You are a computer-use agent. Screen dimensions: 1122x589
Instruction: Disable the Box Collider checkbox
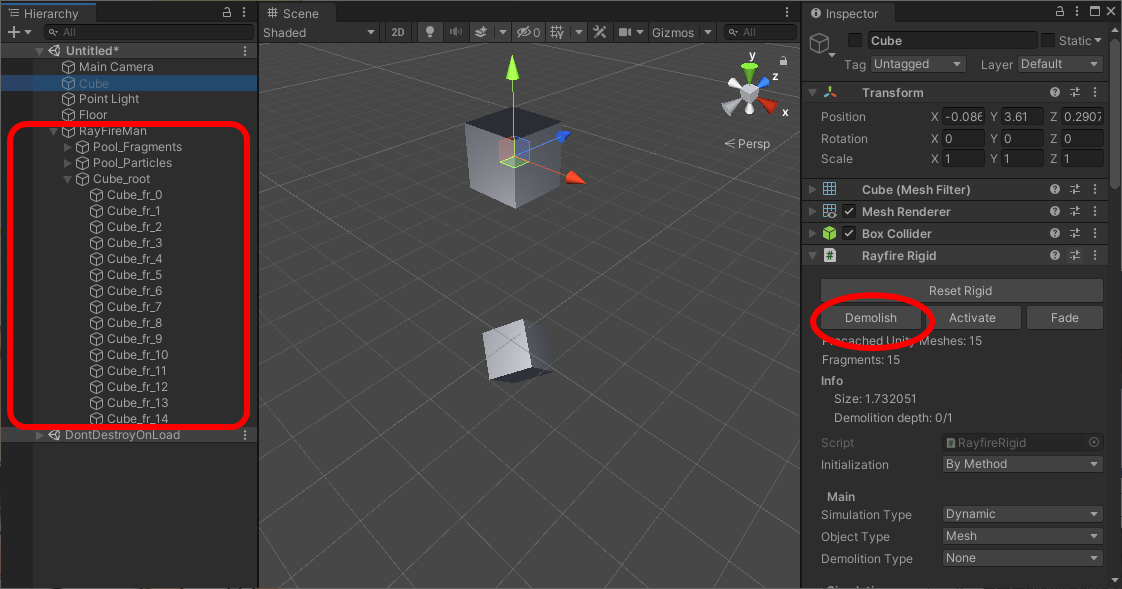tap(849, 233)
